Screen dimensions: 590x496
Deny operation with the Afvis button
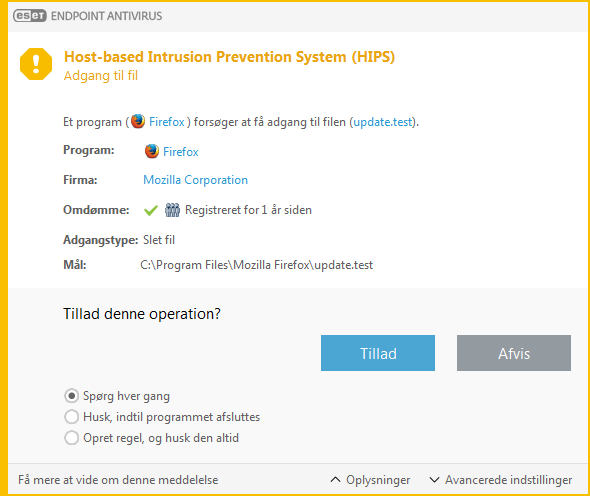[x=514, y=353]
